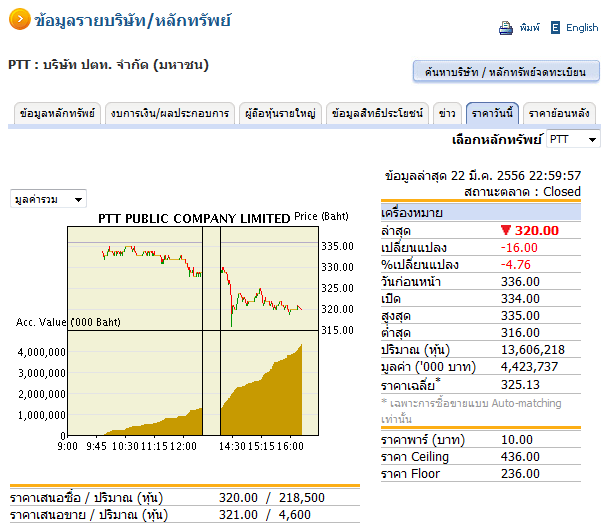Switch to English language link
611x525 pixels.
582,28
